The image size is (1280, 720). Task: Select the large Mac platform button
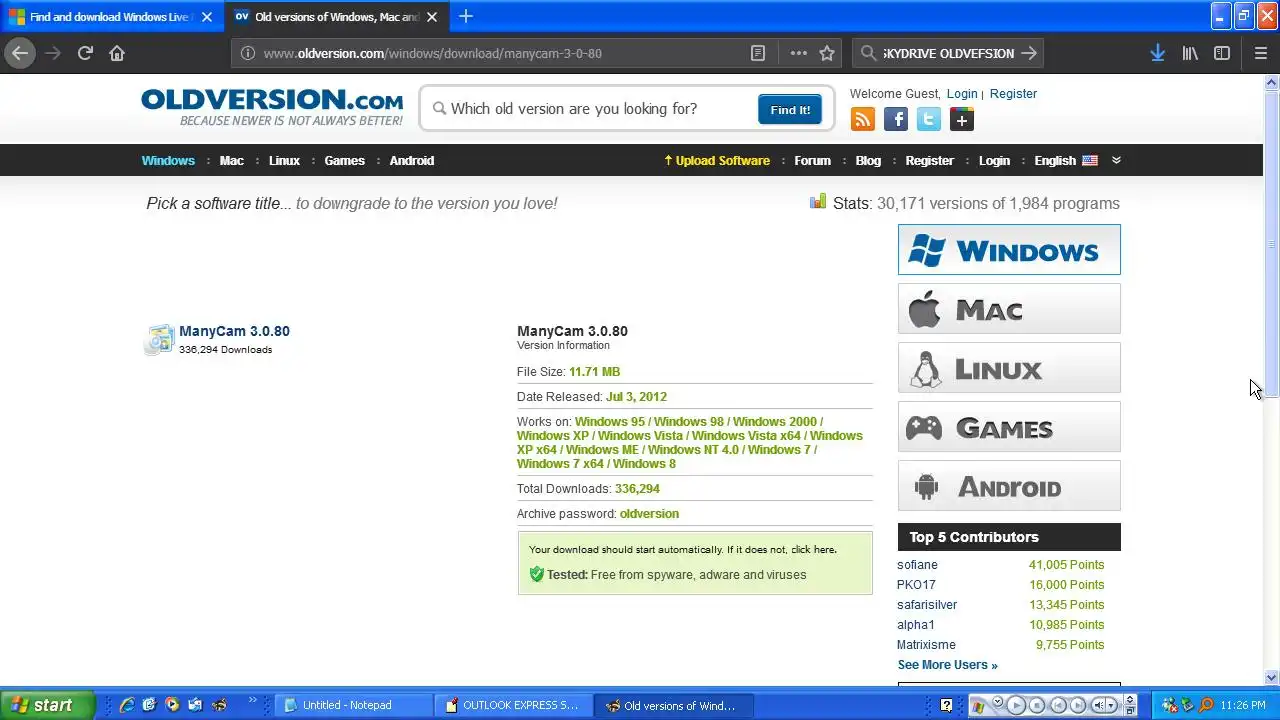pyautogui.click(x=1009, y=309)
